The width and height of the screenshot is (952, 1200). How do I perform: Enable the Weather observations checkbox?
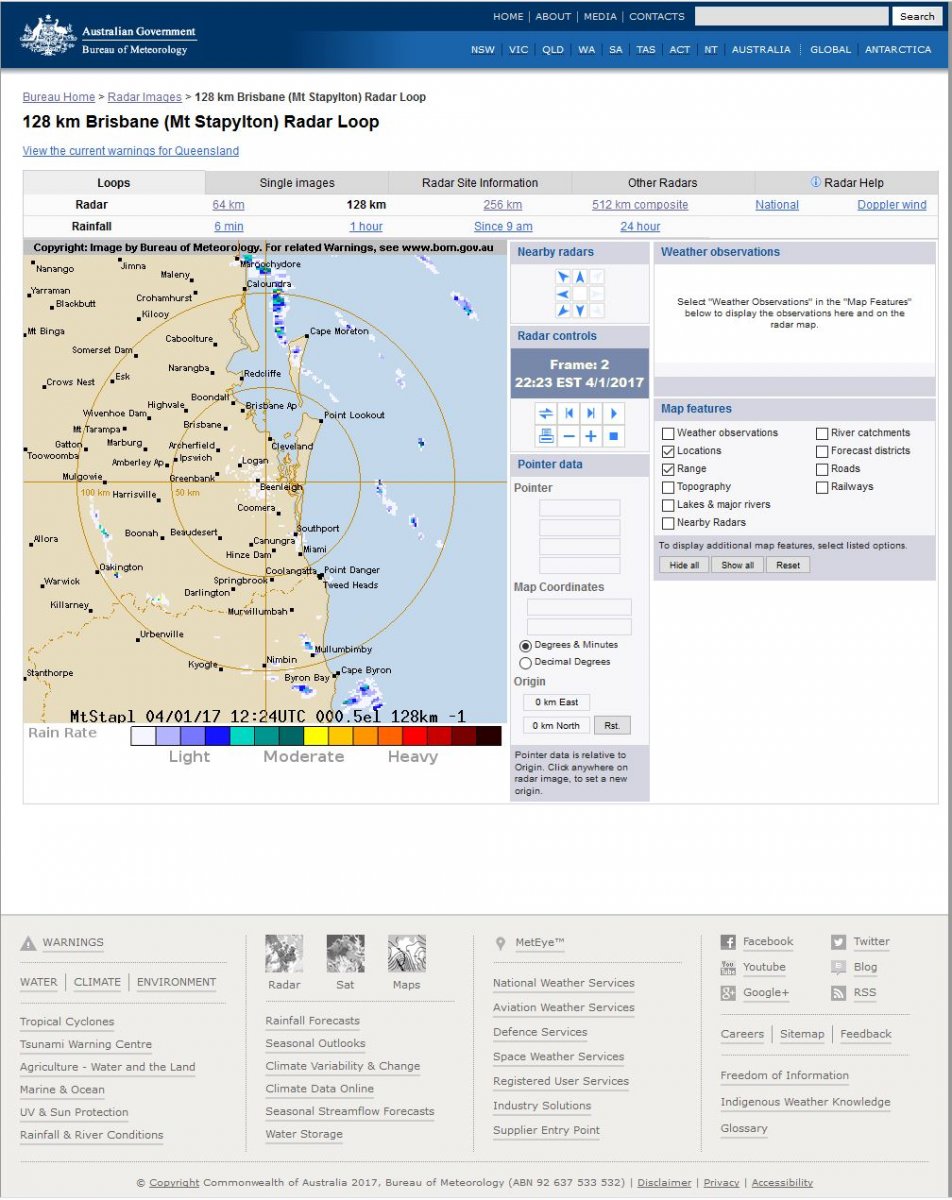click(x=667, y=433)
